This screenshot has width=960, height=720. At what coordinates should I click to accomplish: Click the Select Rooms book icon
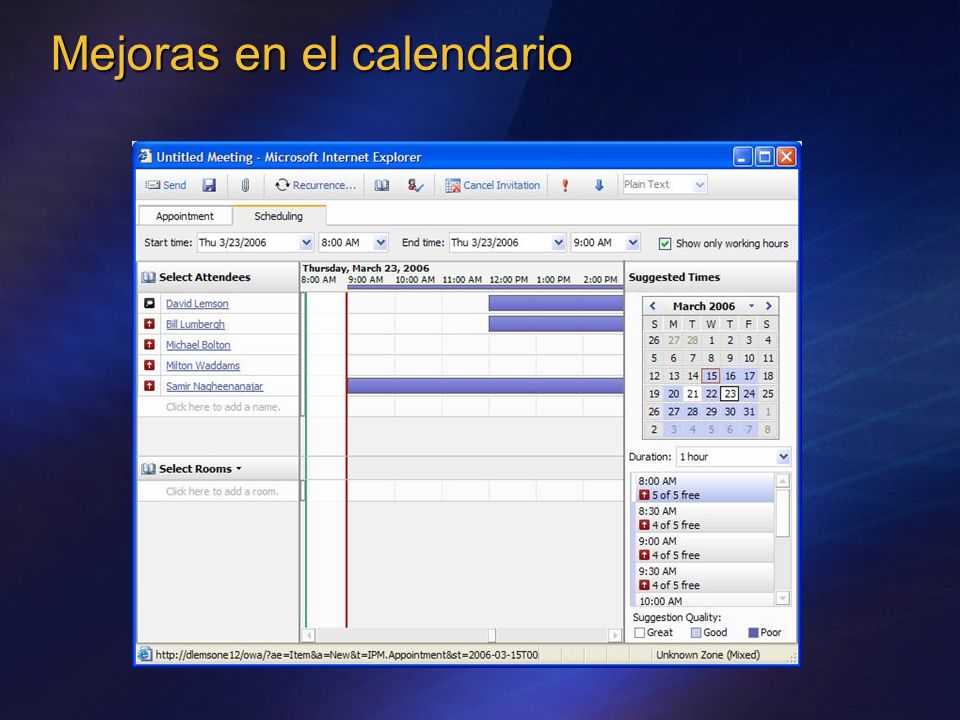pyautogui.click(x=148, y=469)
